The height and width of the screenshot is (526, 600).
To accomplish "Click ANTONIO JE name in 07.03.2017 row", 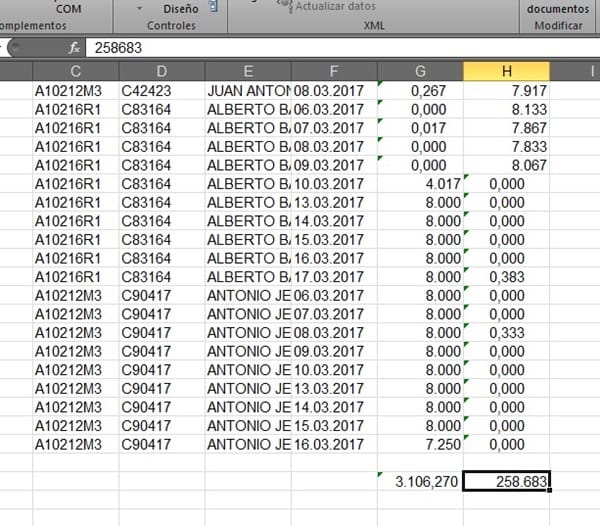I will [248, 314].
